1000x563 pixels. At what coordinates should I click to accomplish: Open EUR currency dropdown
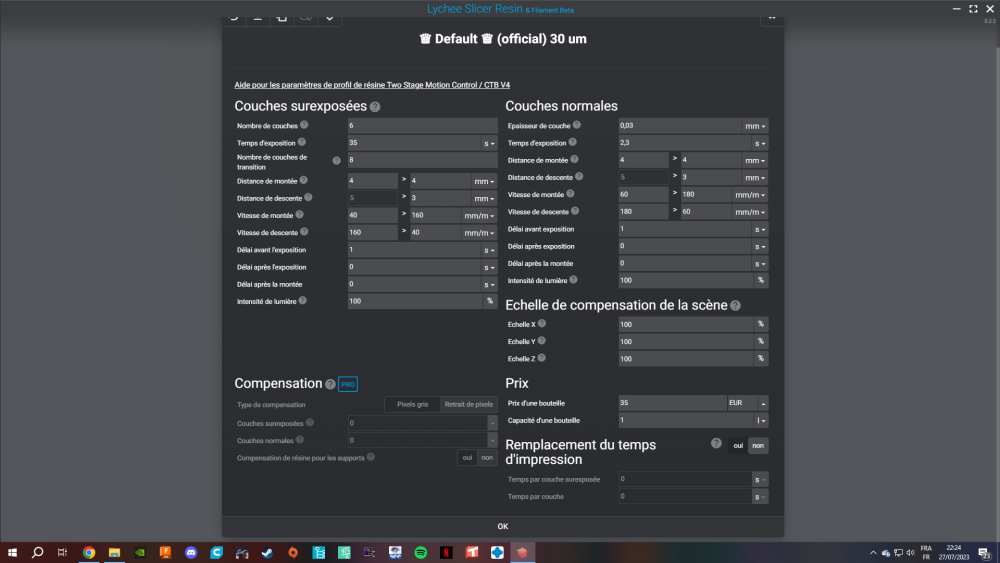pyautogui.click(x=748, y=403)
